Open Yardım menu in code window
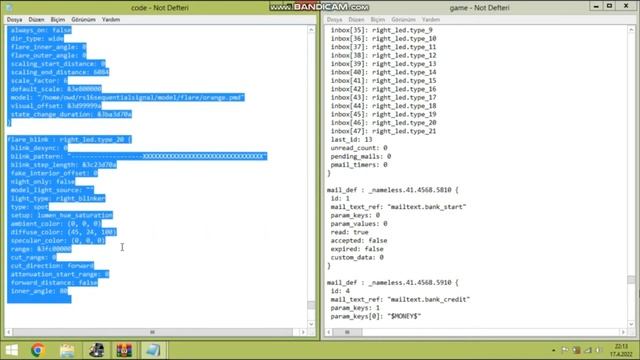Viewport: 640px width, 360px height. 111,20
